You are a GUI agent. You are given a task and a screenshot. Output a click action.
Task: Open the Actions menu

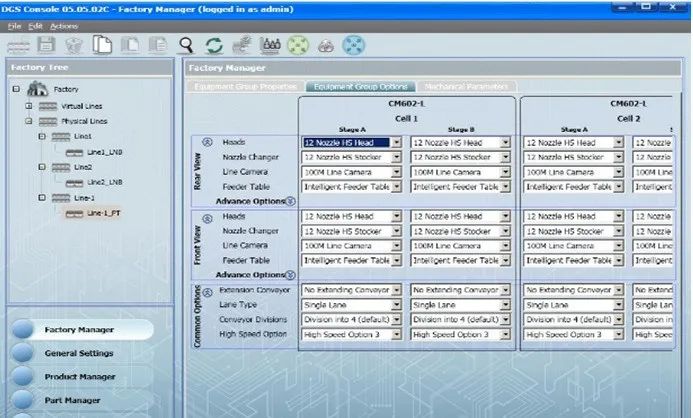point(63,25)
